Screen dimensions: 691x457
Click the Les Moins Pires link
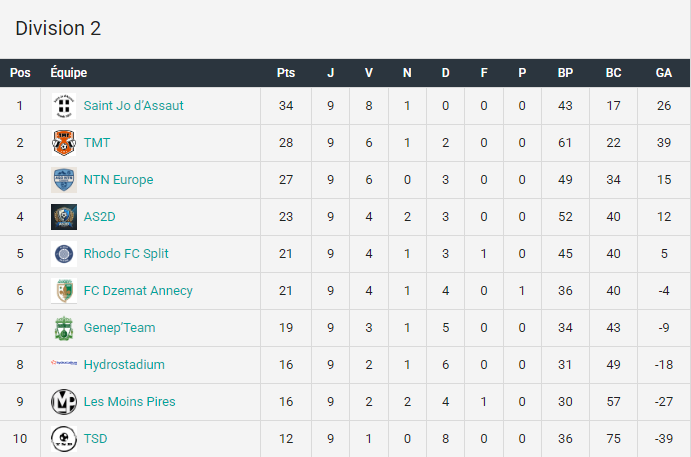[x=130, y=402]
